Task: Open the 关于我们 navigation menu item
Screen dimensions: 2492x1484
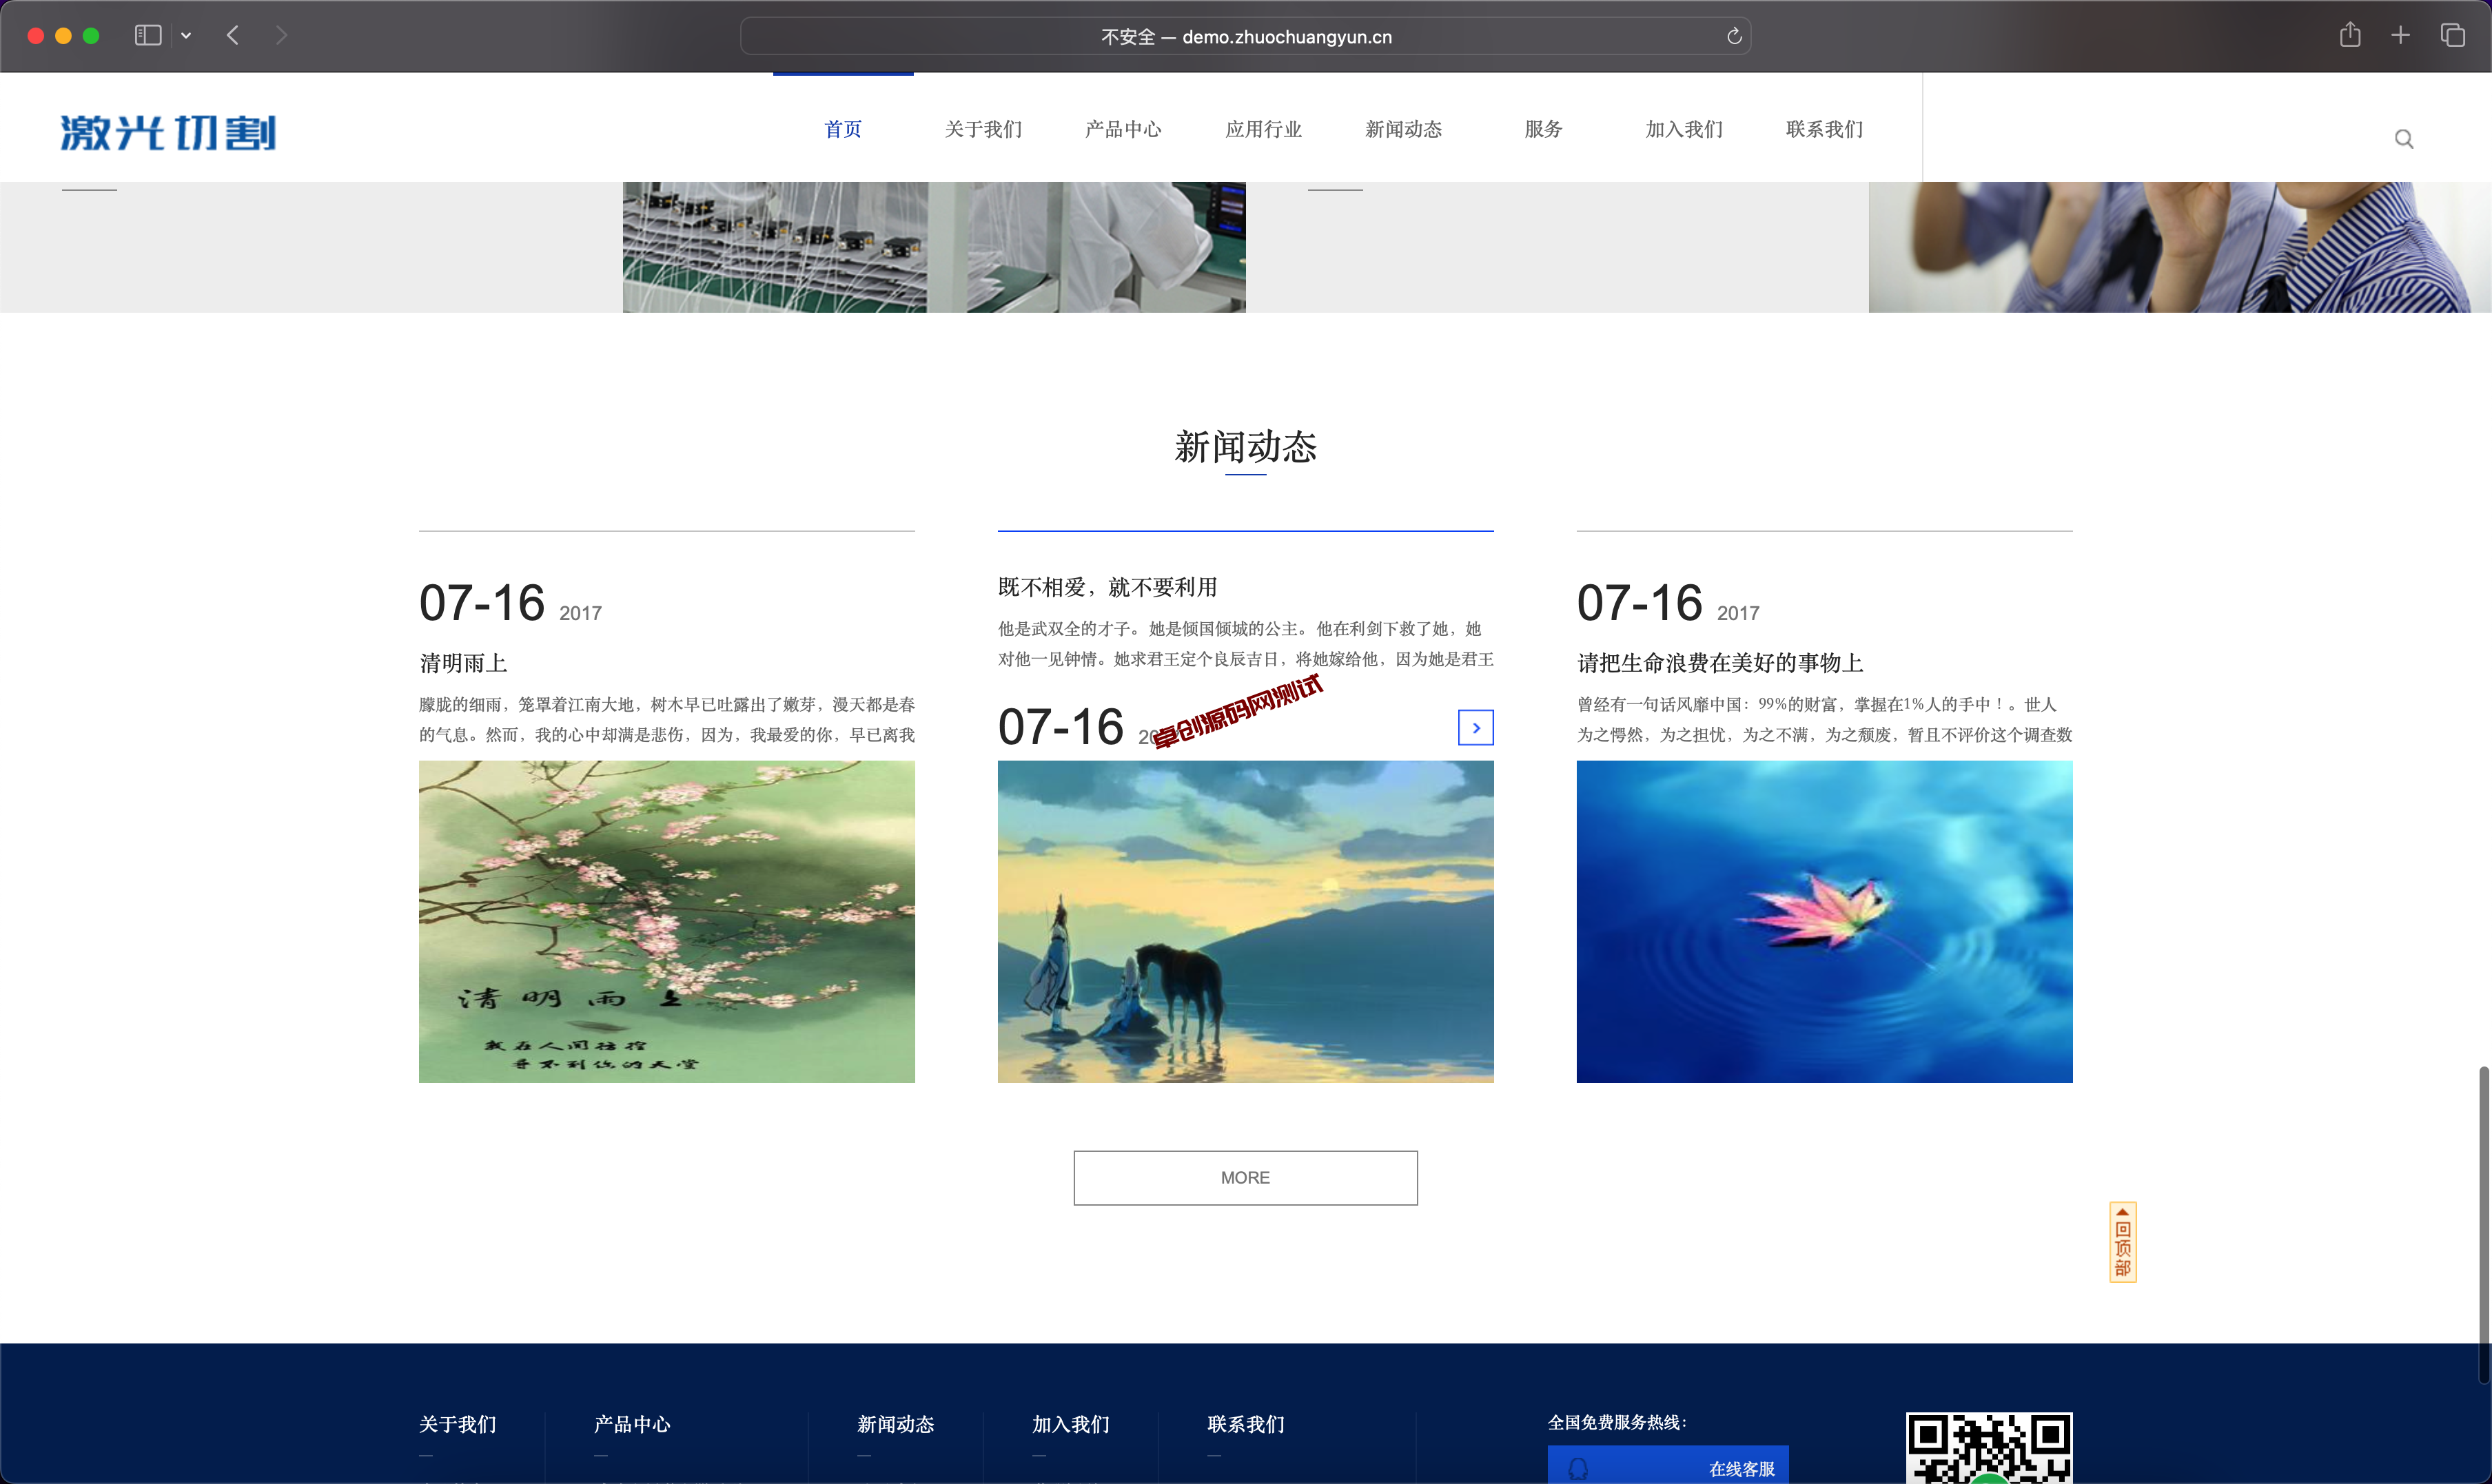Action: click(x=983, y=129)
